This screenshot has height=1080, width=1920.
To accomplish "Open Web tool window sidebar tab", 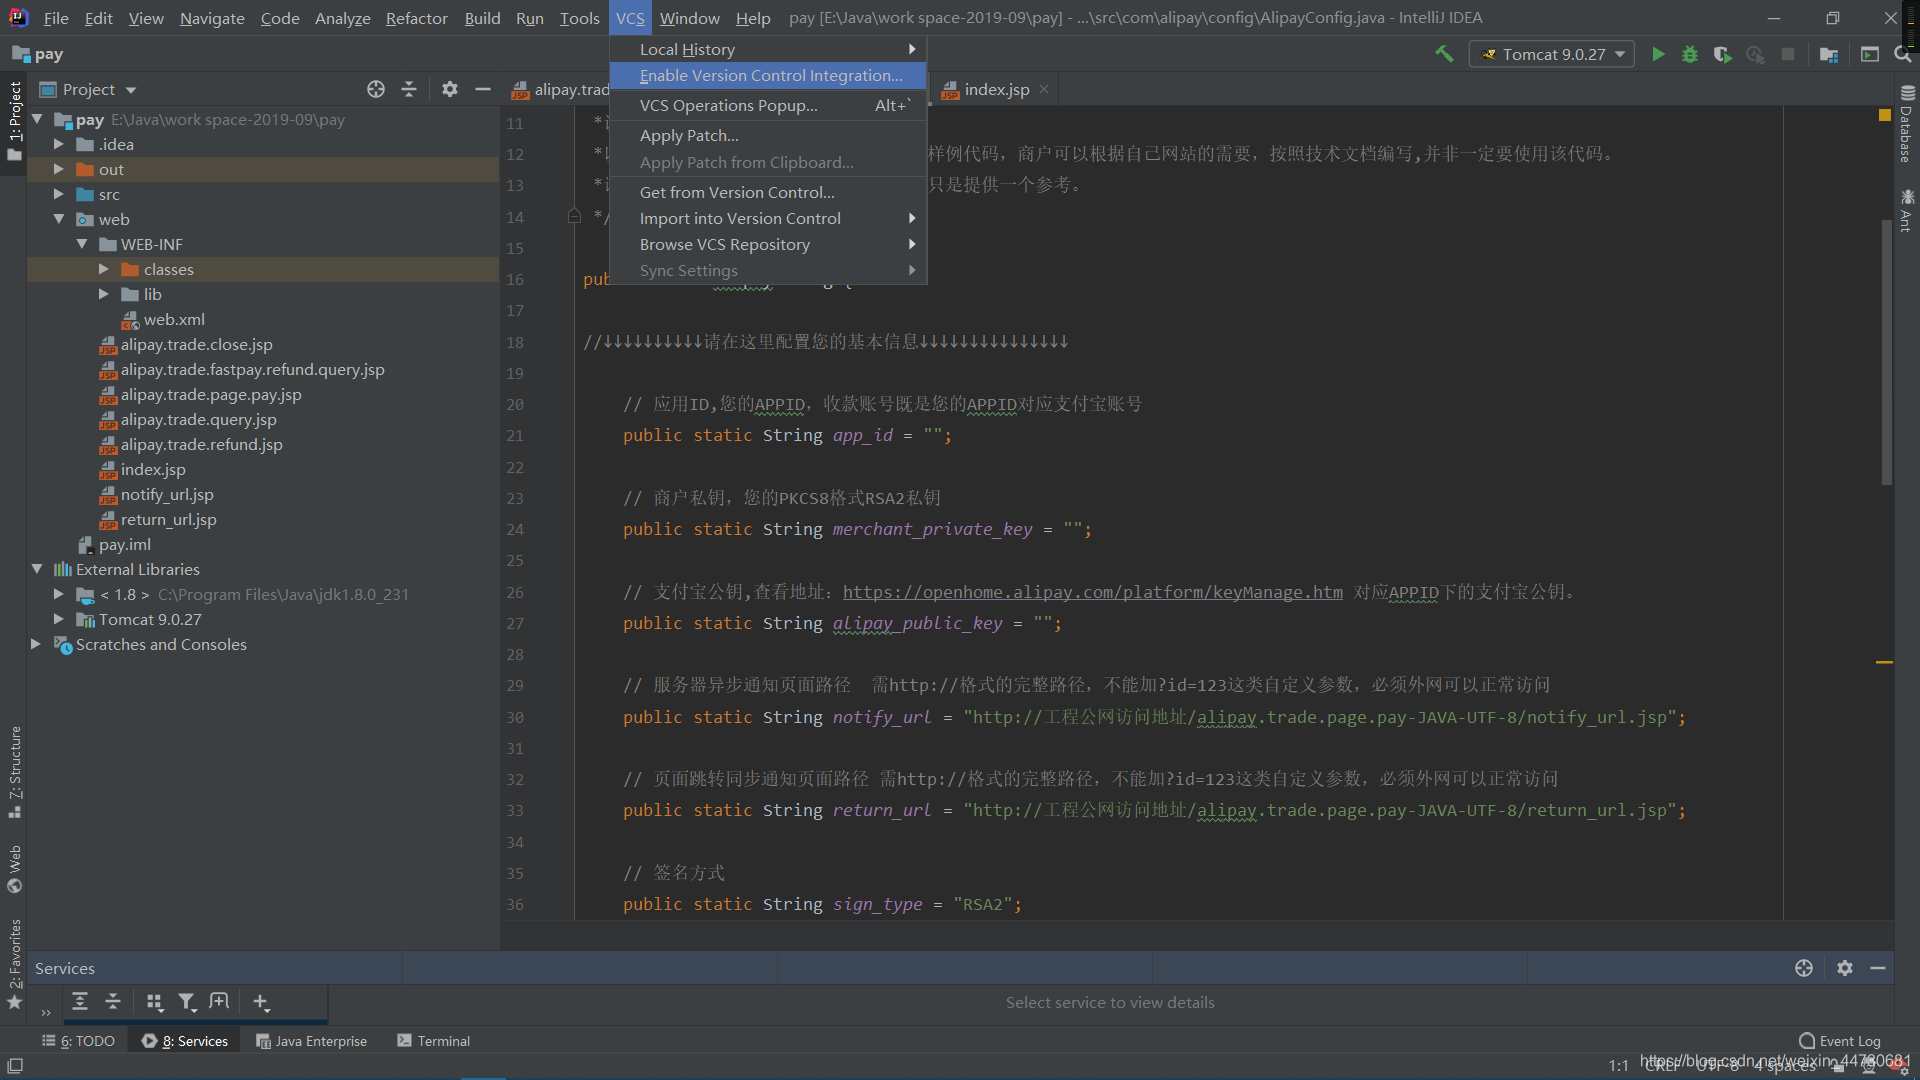I will [14, 869].
